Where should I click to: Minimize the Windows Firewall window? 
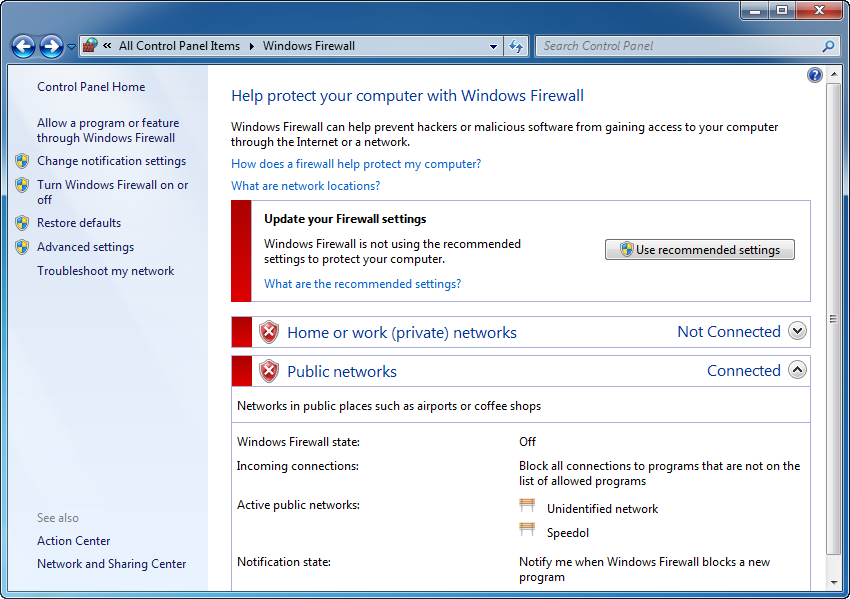[x=755, y=10]
